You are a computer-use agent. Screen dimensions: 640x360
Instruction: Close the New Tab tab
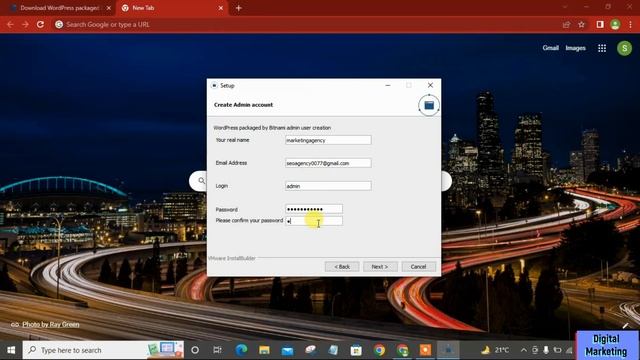pos(221,8)
